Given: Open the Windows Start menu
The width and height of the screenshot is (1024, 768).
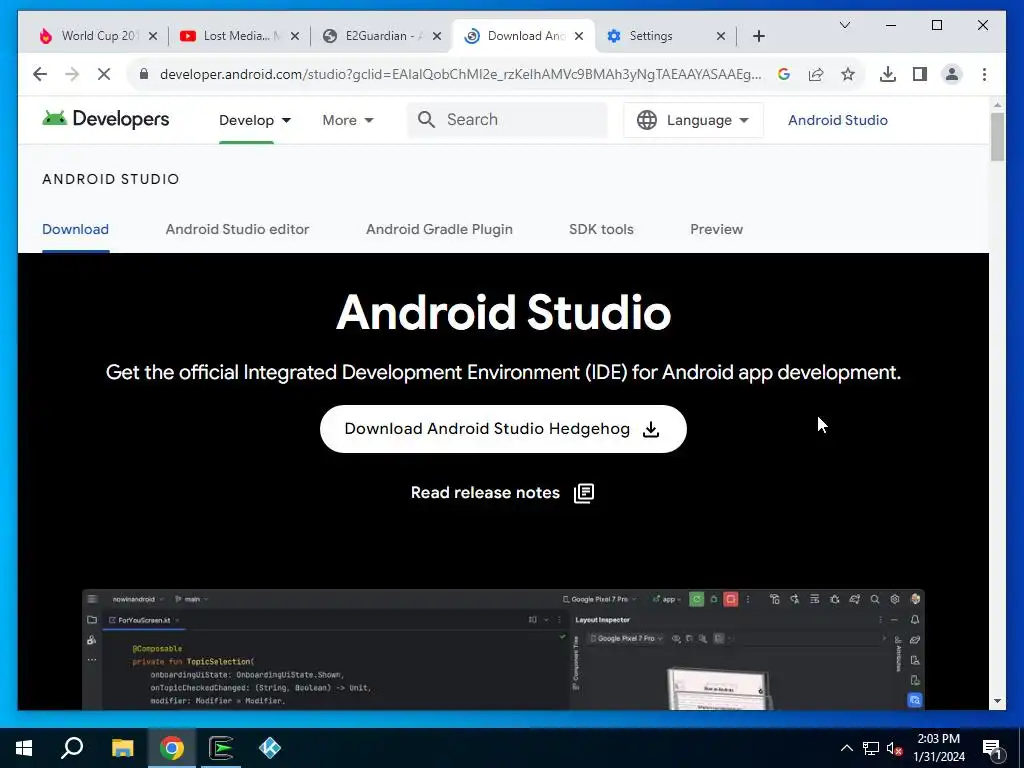Looking at the screenshot, I should (24, 748).
